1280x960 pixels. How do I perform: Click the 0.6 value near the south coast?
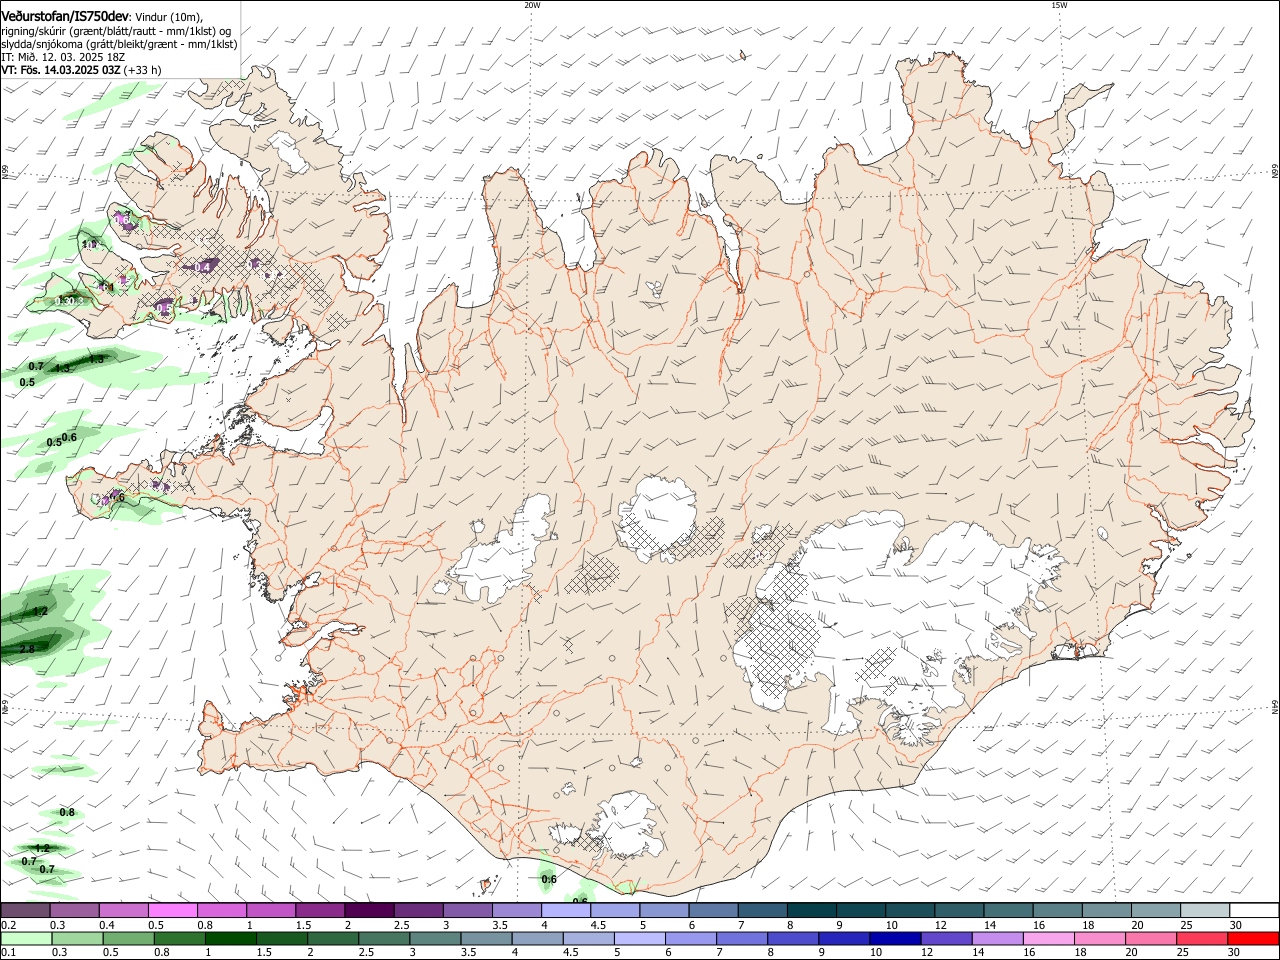[x=549, y=880]
